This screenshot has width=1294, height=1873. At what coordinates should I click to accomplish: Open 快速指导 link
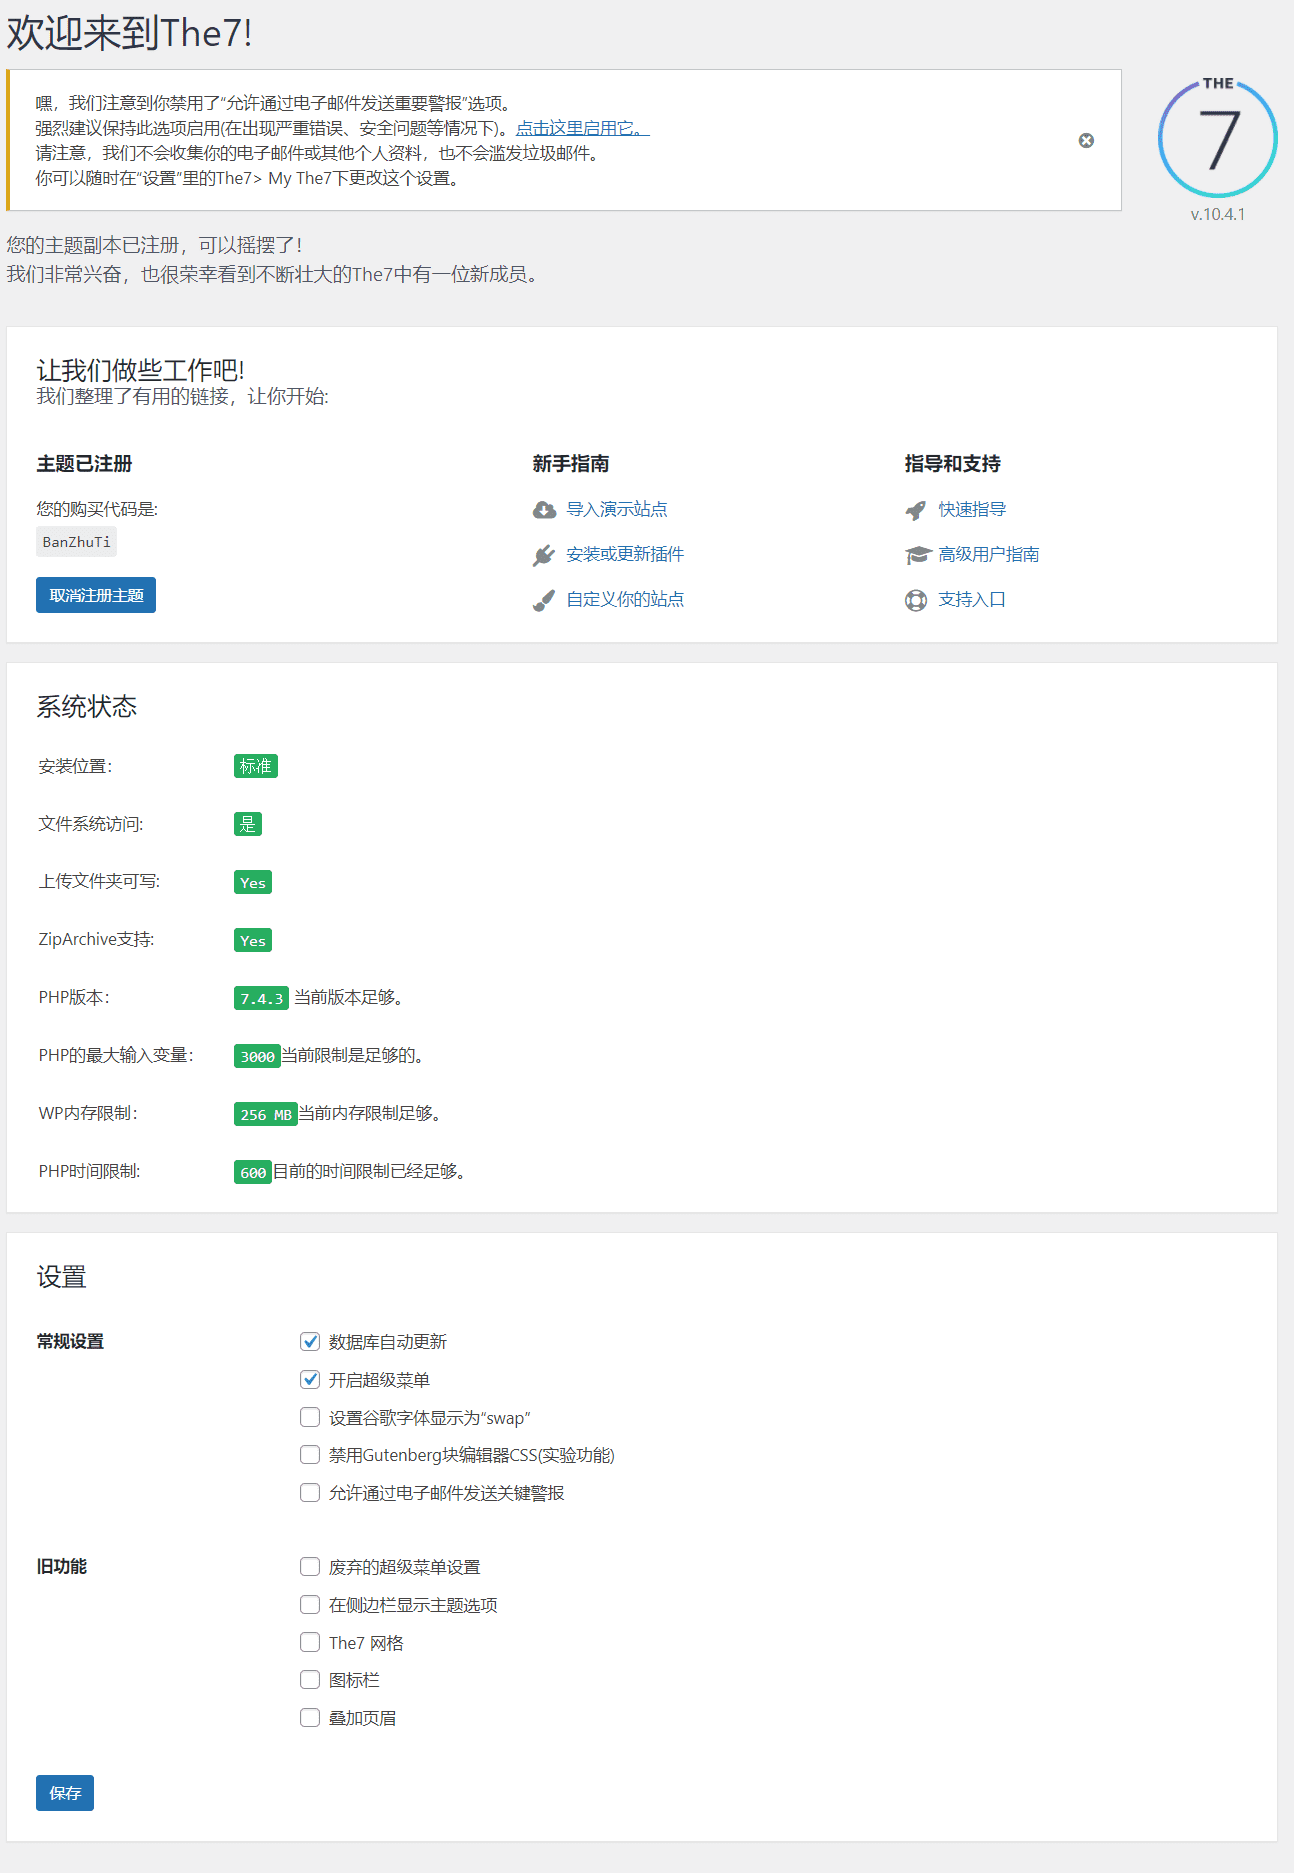click(972, 509)
